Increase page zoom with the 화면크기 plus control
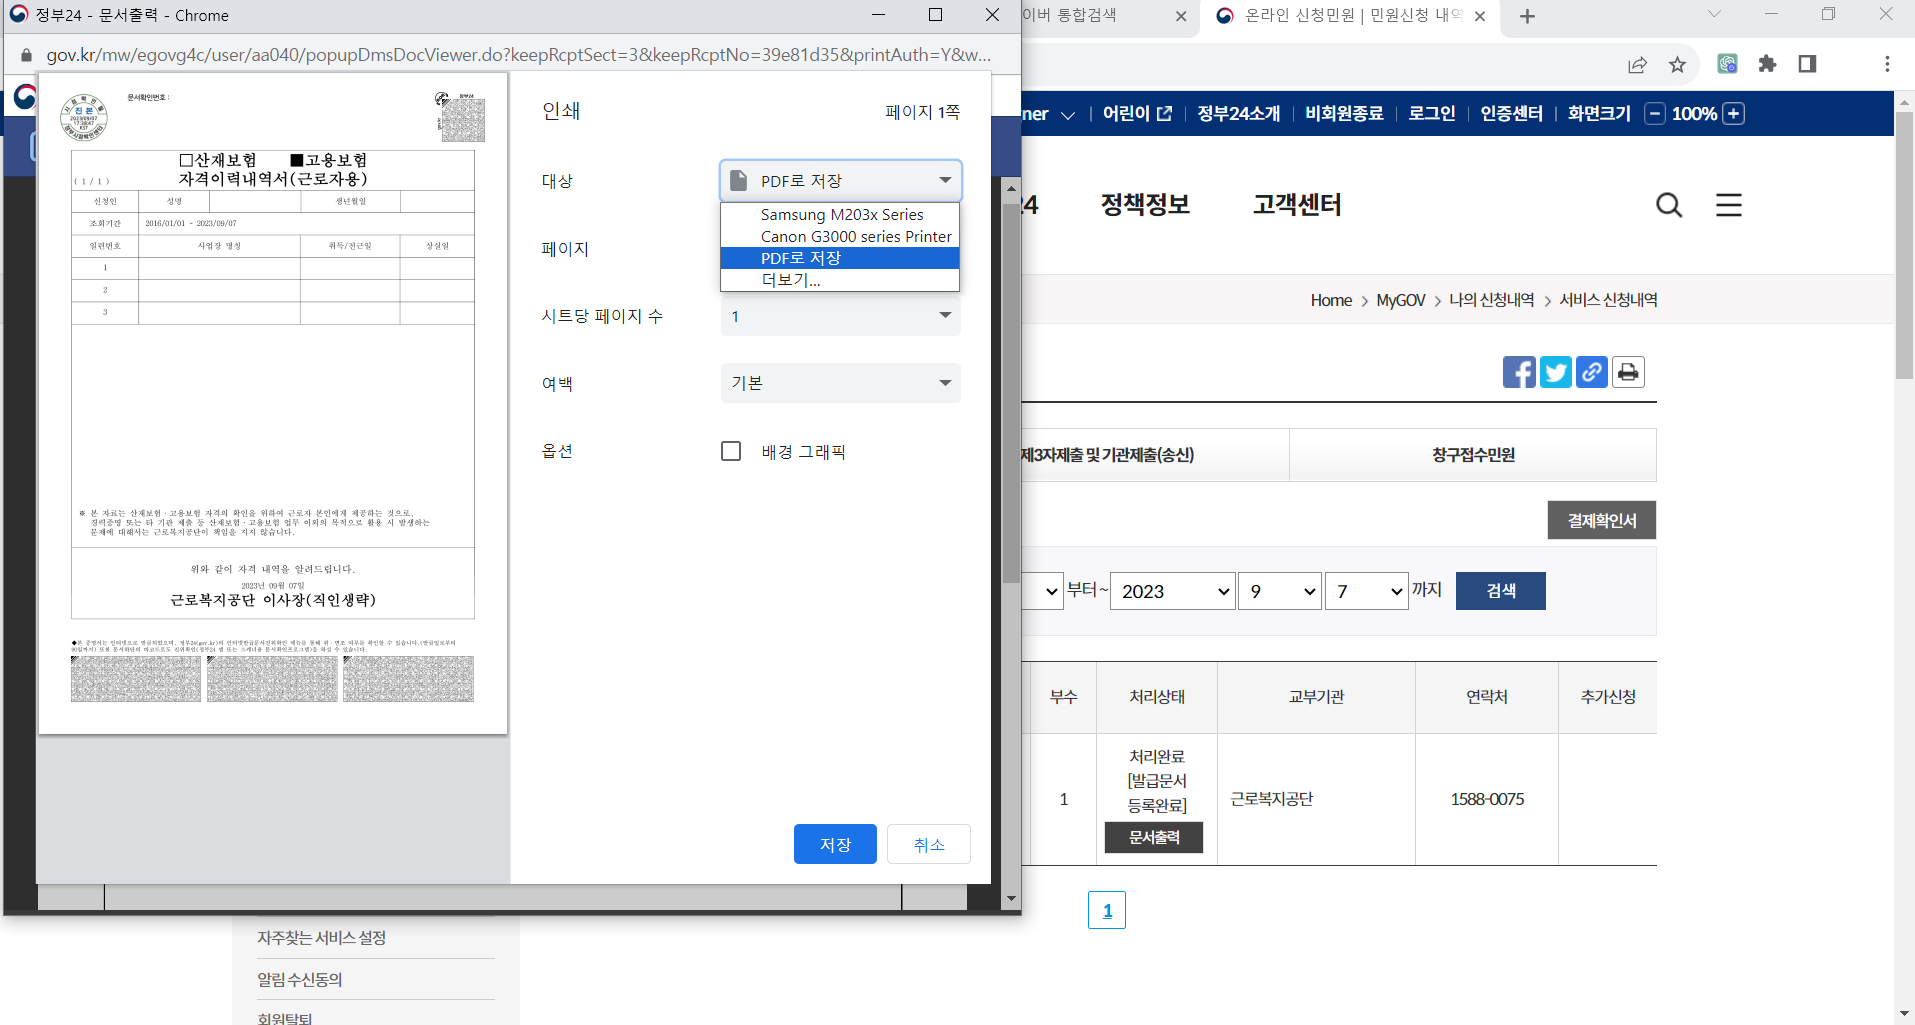The height and width of the screenshot is (1025, 1915). point(1733,113)
